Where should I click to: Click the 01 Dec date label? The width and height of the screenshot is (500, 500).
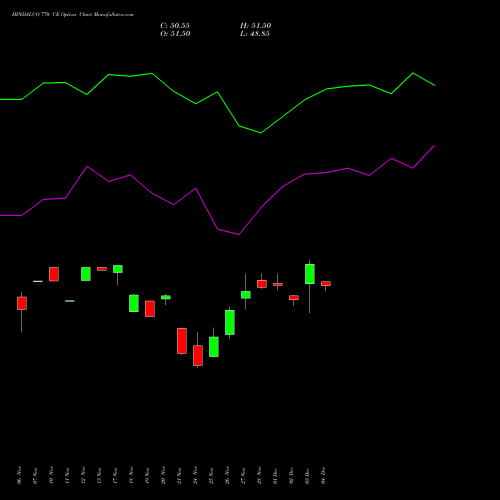[x=275, y=475]
